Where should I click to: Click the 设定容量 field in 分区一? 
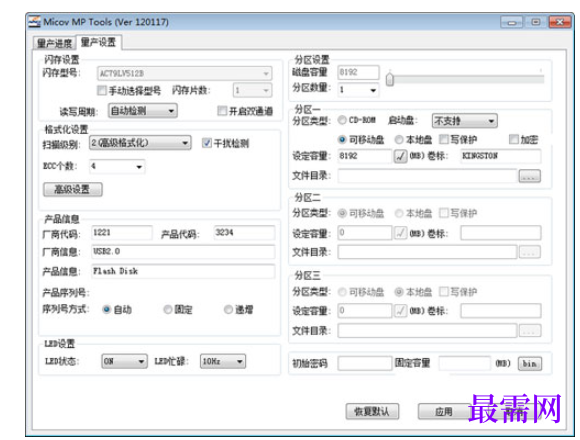[364, 156]
